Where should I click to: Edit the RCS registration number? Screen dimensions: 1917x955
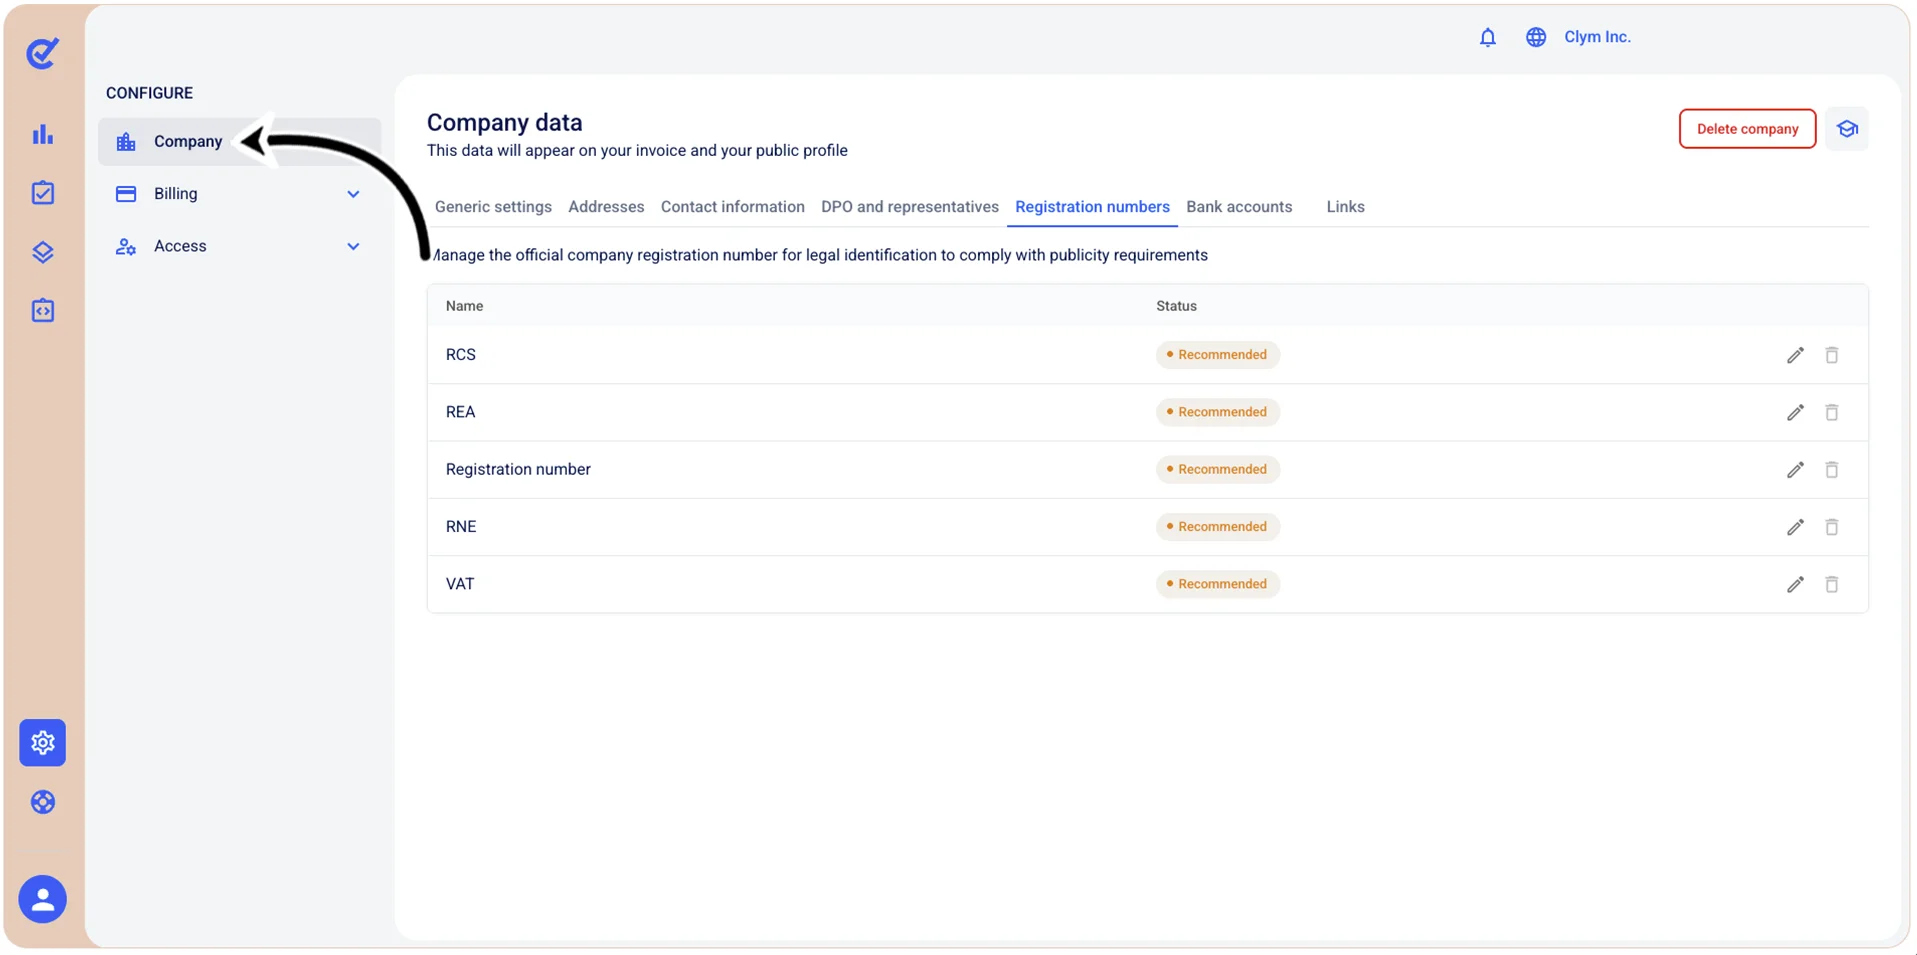pyautogui.click(x=1795, y=355)
